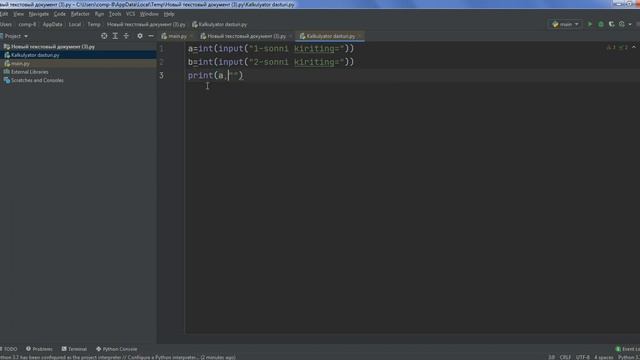Image resolution: width=640 pixels, height=360 pixels.
Task: Open the Window menu
Action: (149, 14)
